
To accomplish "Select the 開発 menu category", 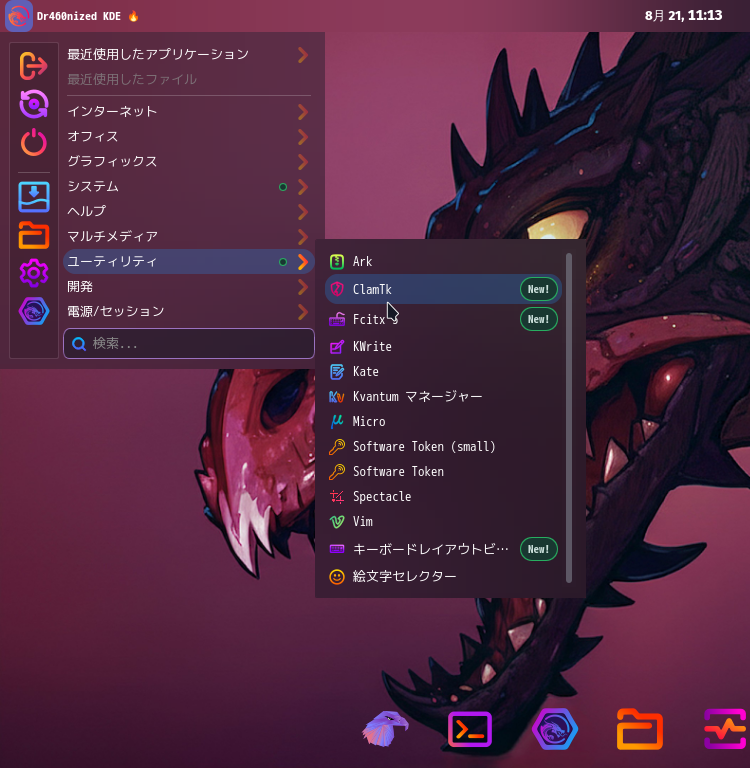I will pos(189,287).
